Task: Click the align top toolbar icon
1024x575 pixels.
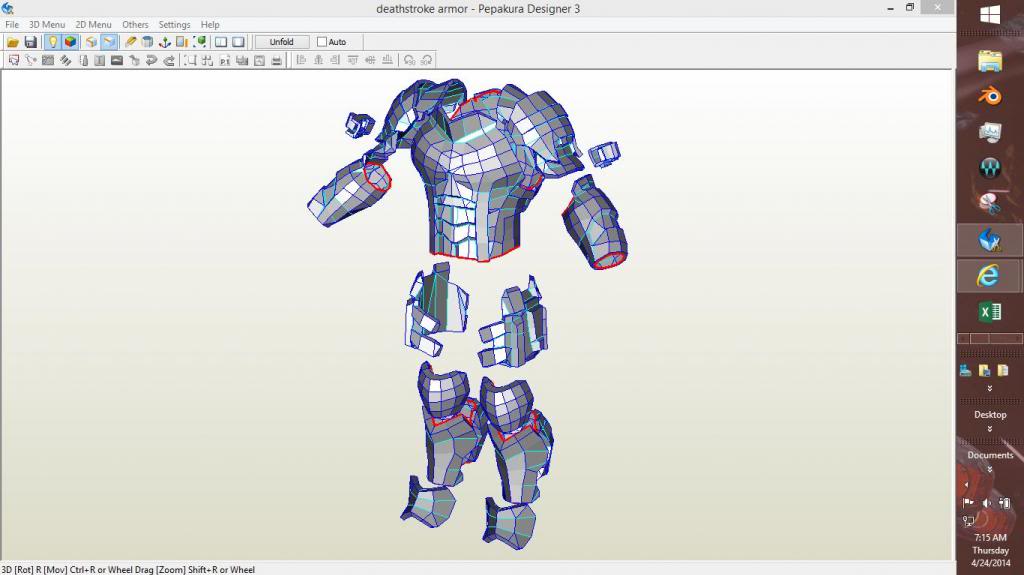Action: (353, 60)
